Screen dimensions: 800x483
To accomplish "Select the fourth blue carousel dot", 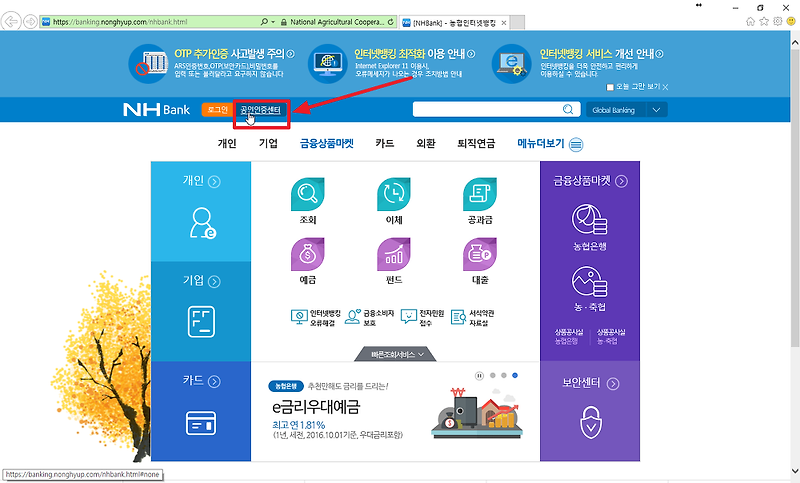I will 515,375.
